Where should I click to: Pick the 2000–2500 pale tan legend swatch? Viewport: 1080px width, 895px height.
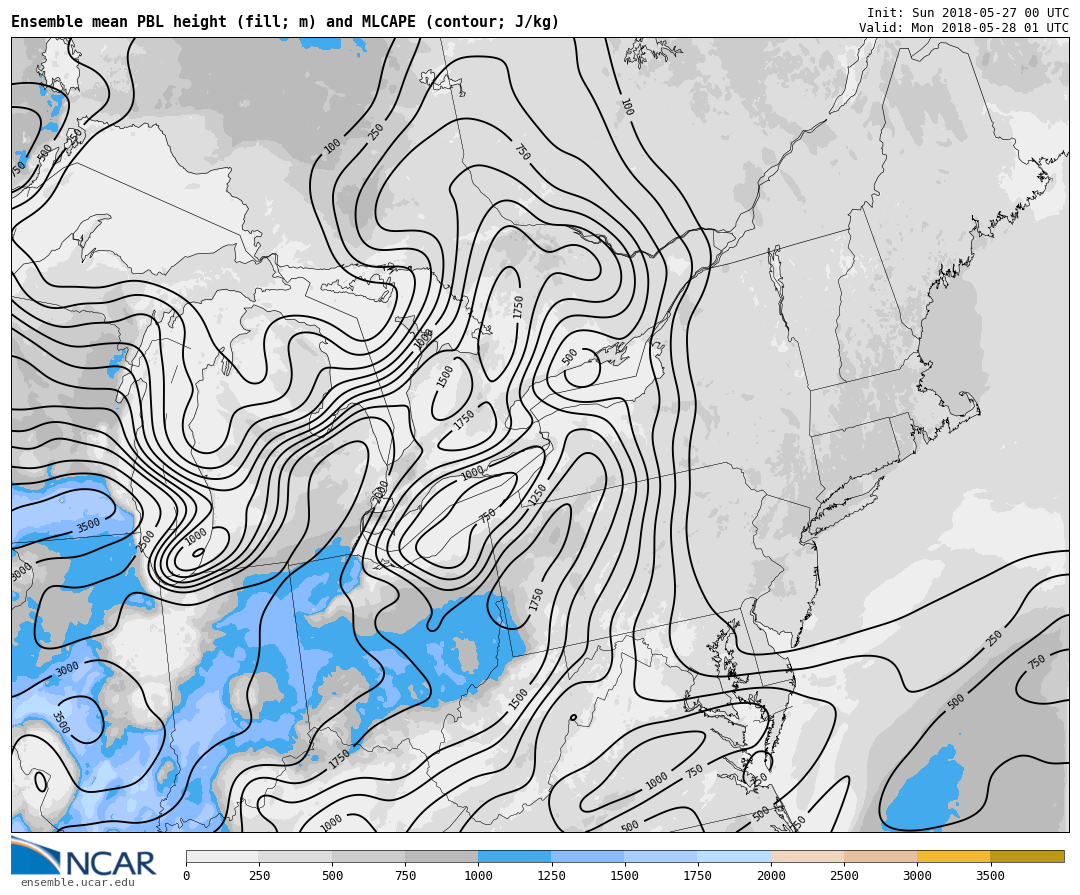[807, 856]
